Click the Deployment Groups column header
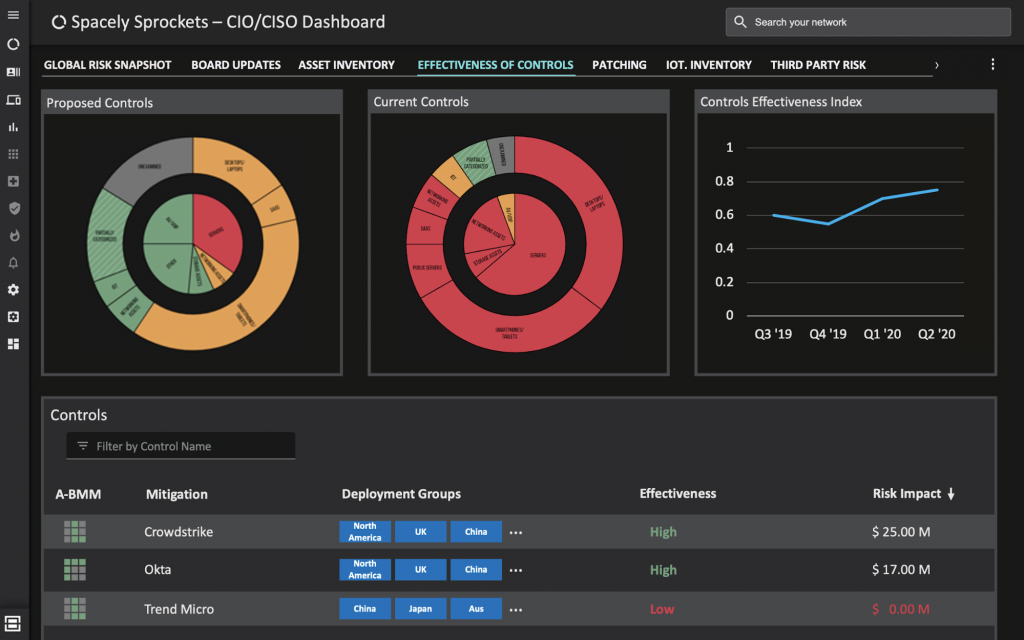The height and width of the screenshot is (640, 1024). [x=401, y=494]
